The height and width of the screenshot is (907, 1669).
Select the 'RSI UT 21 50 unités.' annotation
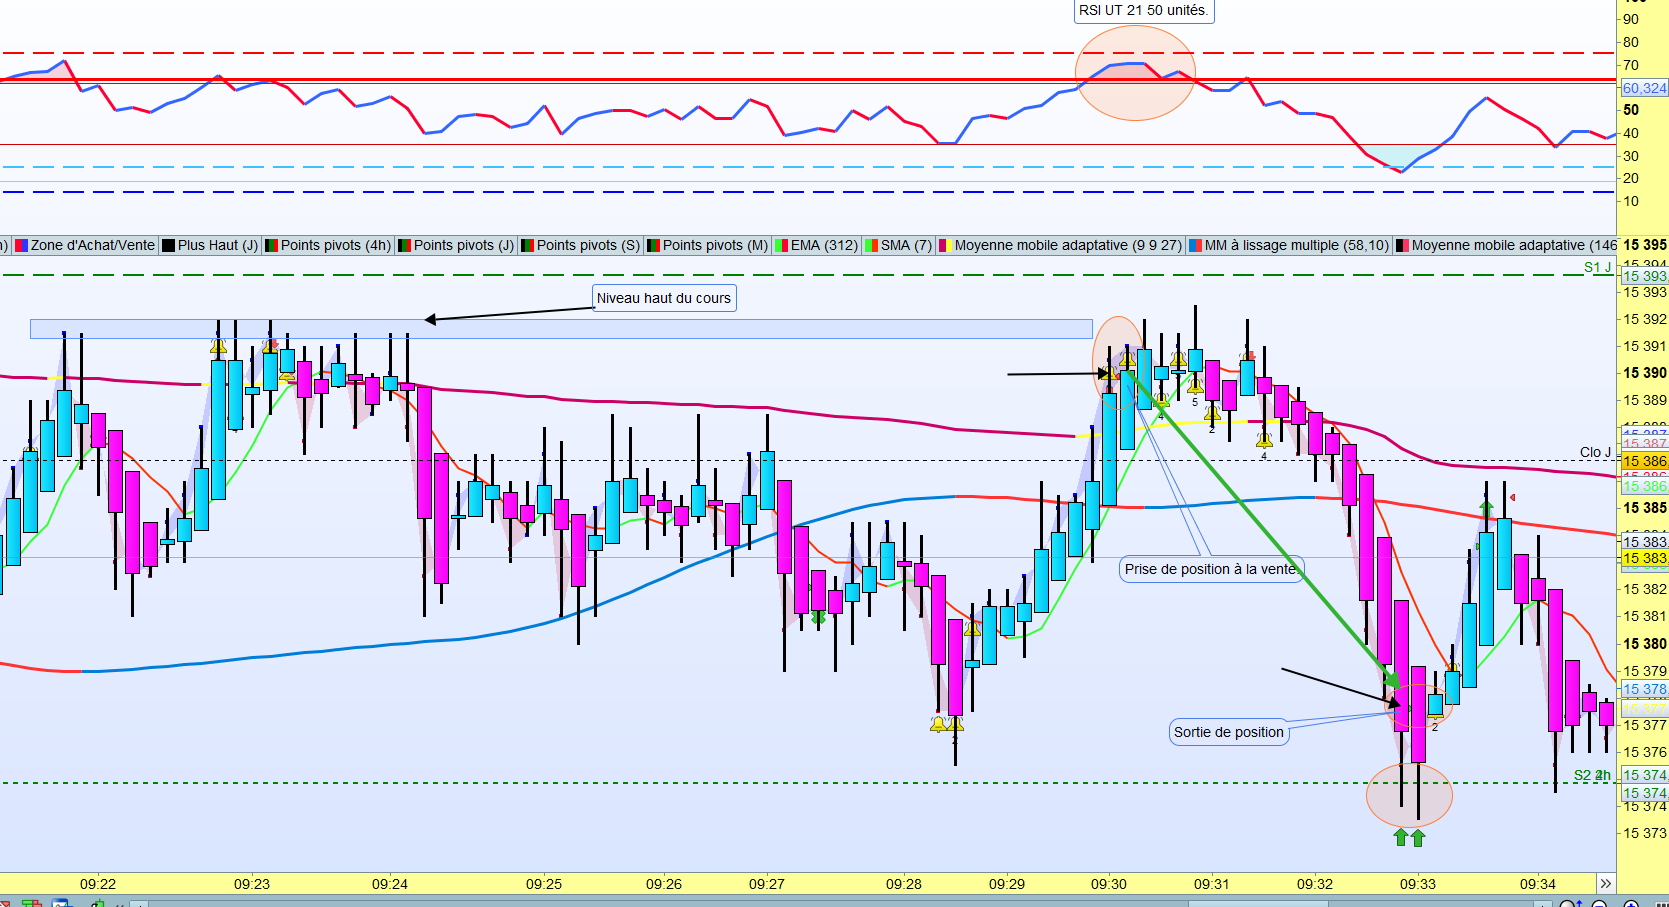pos(1143,11)
